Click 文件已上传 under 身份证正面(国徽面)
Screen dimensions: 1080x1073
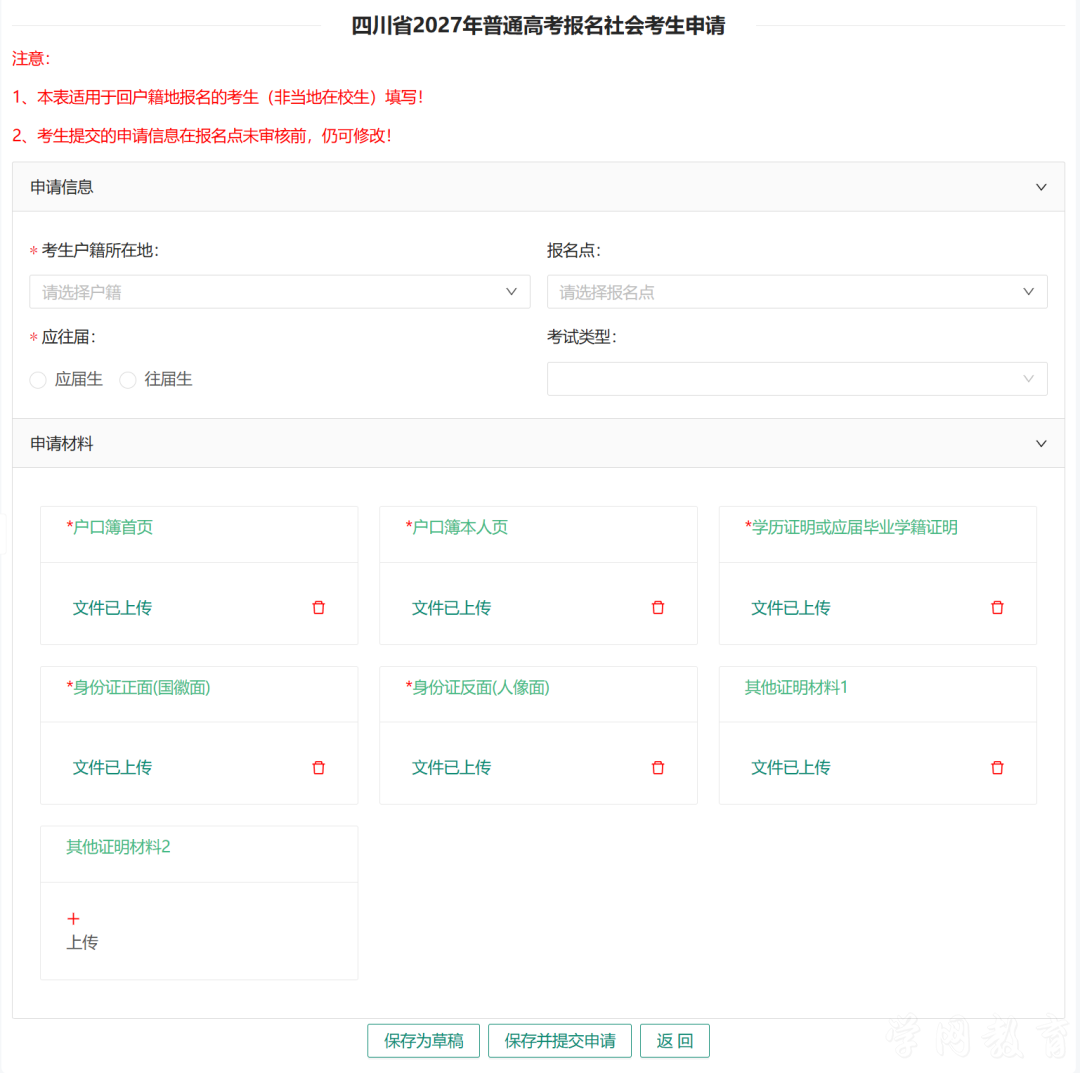112,767
